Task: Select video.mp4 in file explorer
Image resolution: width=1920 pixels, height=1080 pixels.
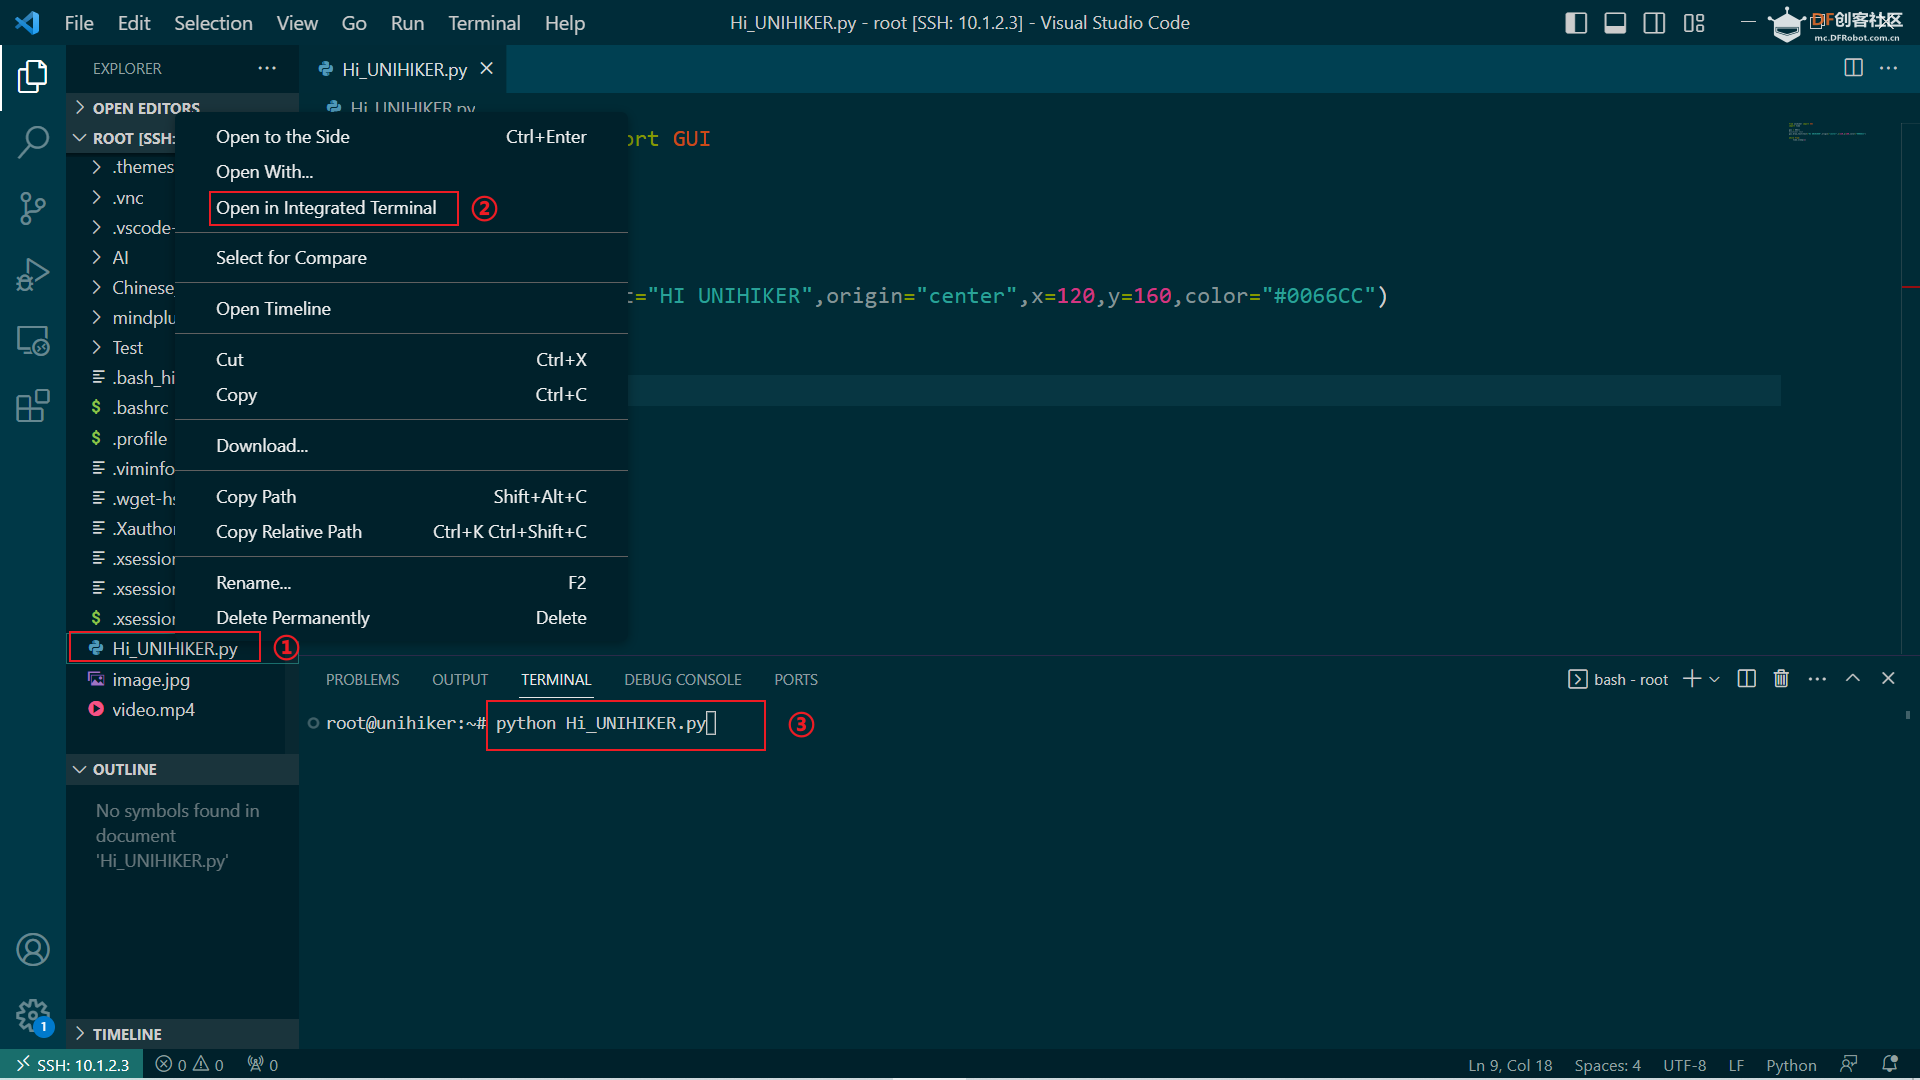Action: click(x=153, y=710)
